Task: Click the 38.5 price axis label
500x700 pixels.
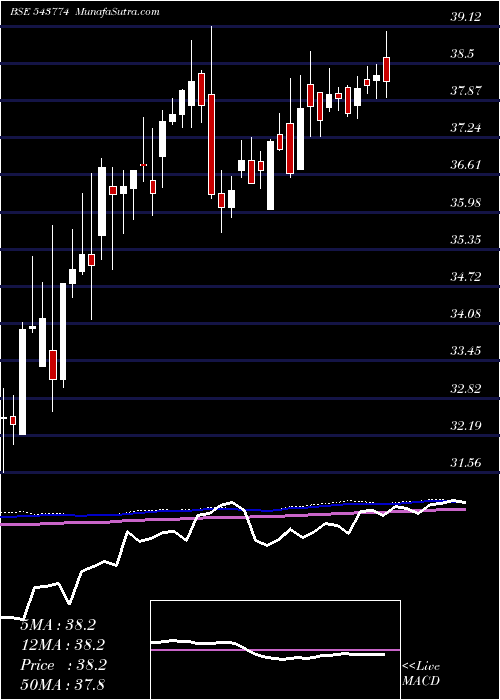Action: (462, 54)
